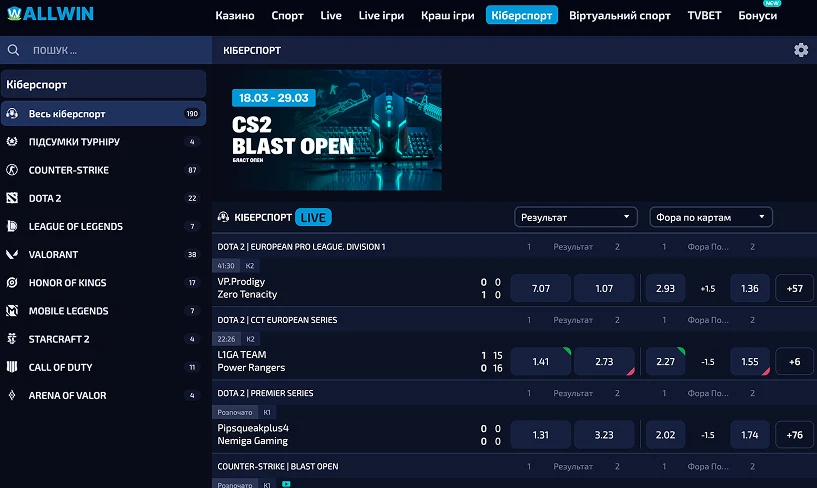Click the Honor of Kings icon

pyautogui.click(x=12, y=283)
